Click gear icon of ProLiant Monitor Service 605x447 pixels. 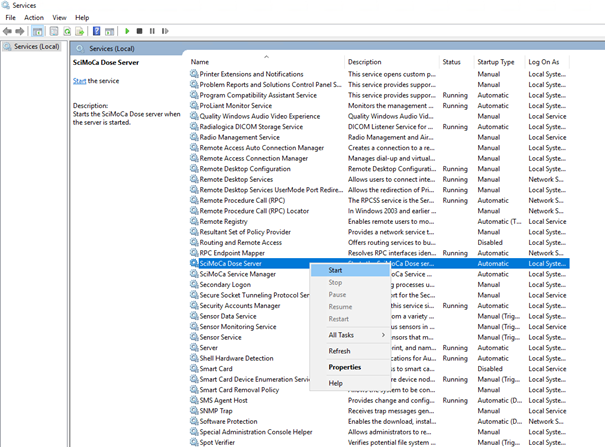194,105
